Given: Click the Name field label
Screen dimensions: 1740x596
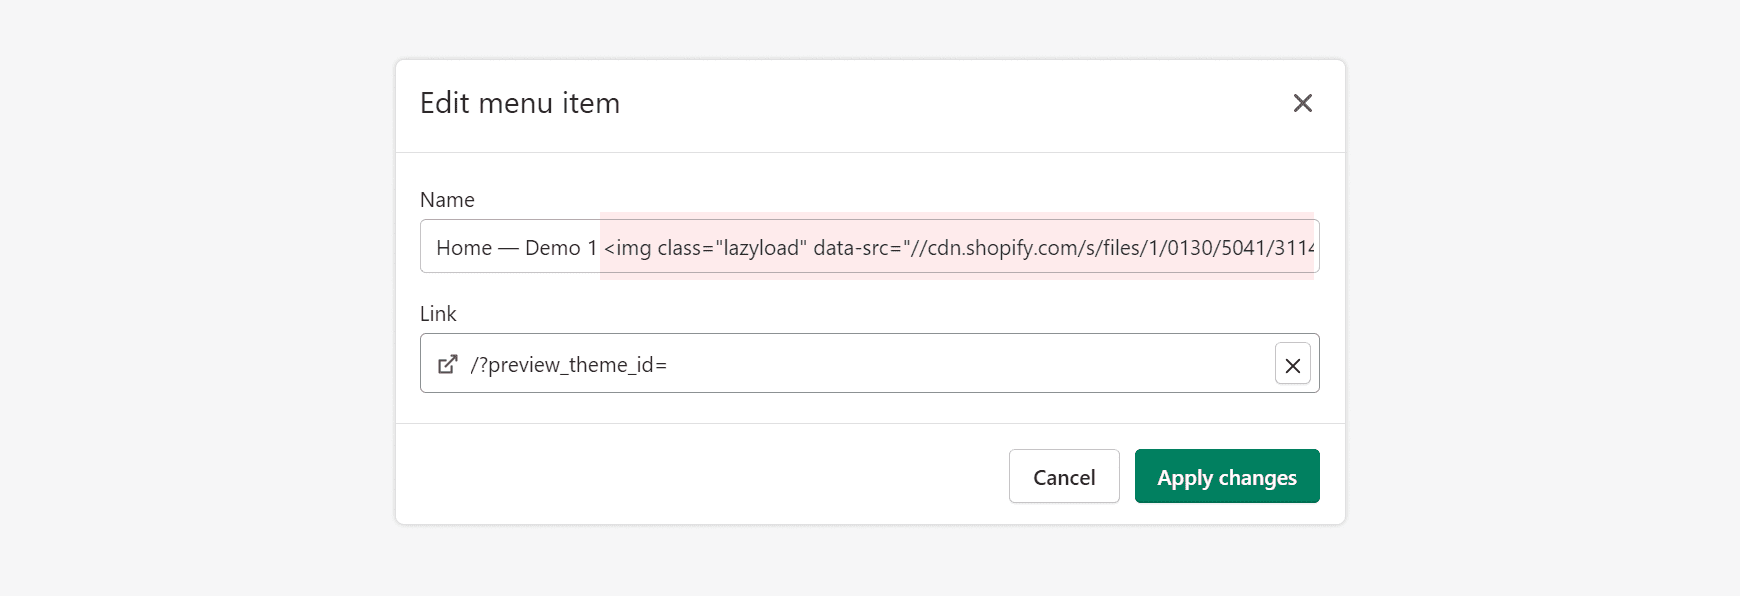Looking at the screenshot, I should click(x=447, y=200).
